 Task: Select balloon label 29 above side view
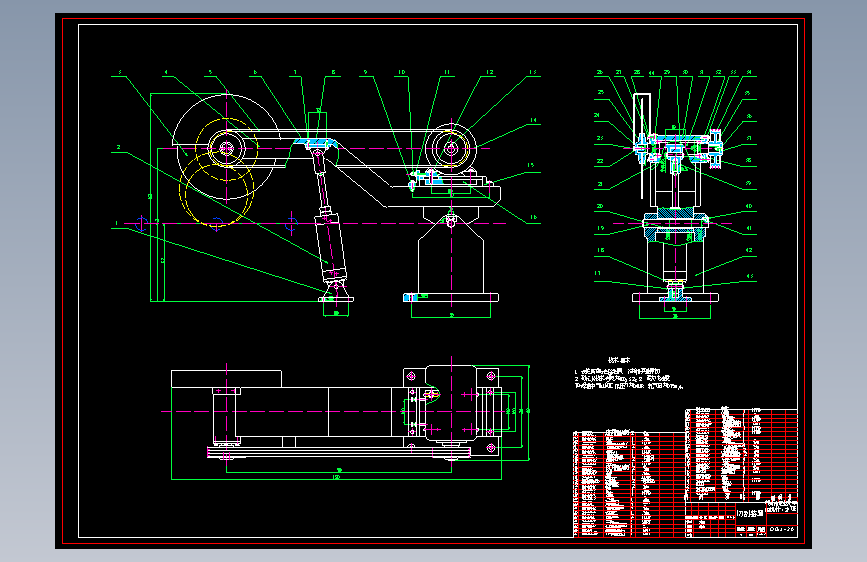(667, 72)
